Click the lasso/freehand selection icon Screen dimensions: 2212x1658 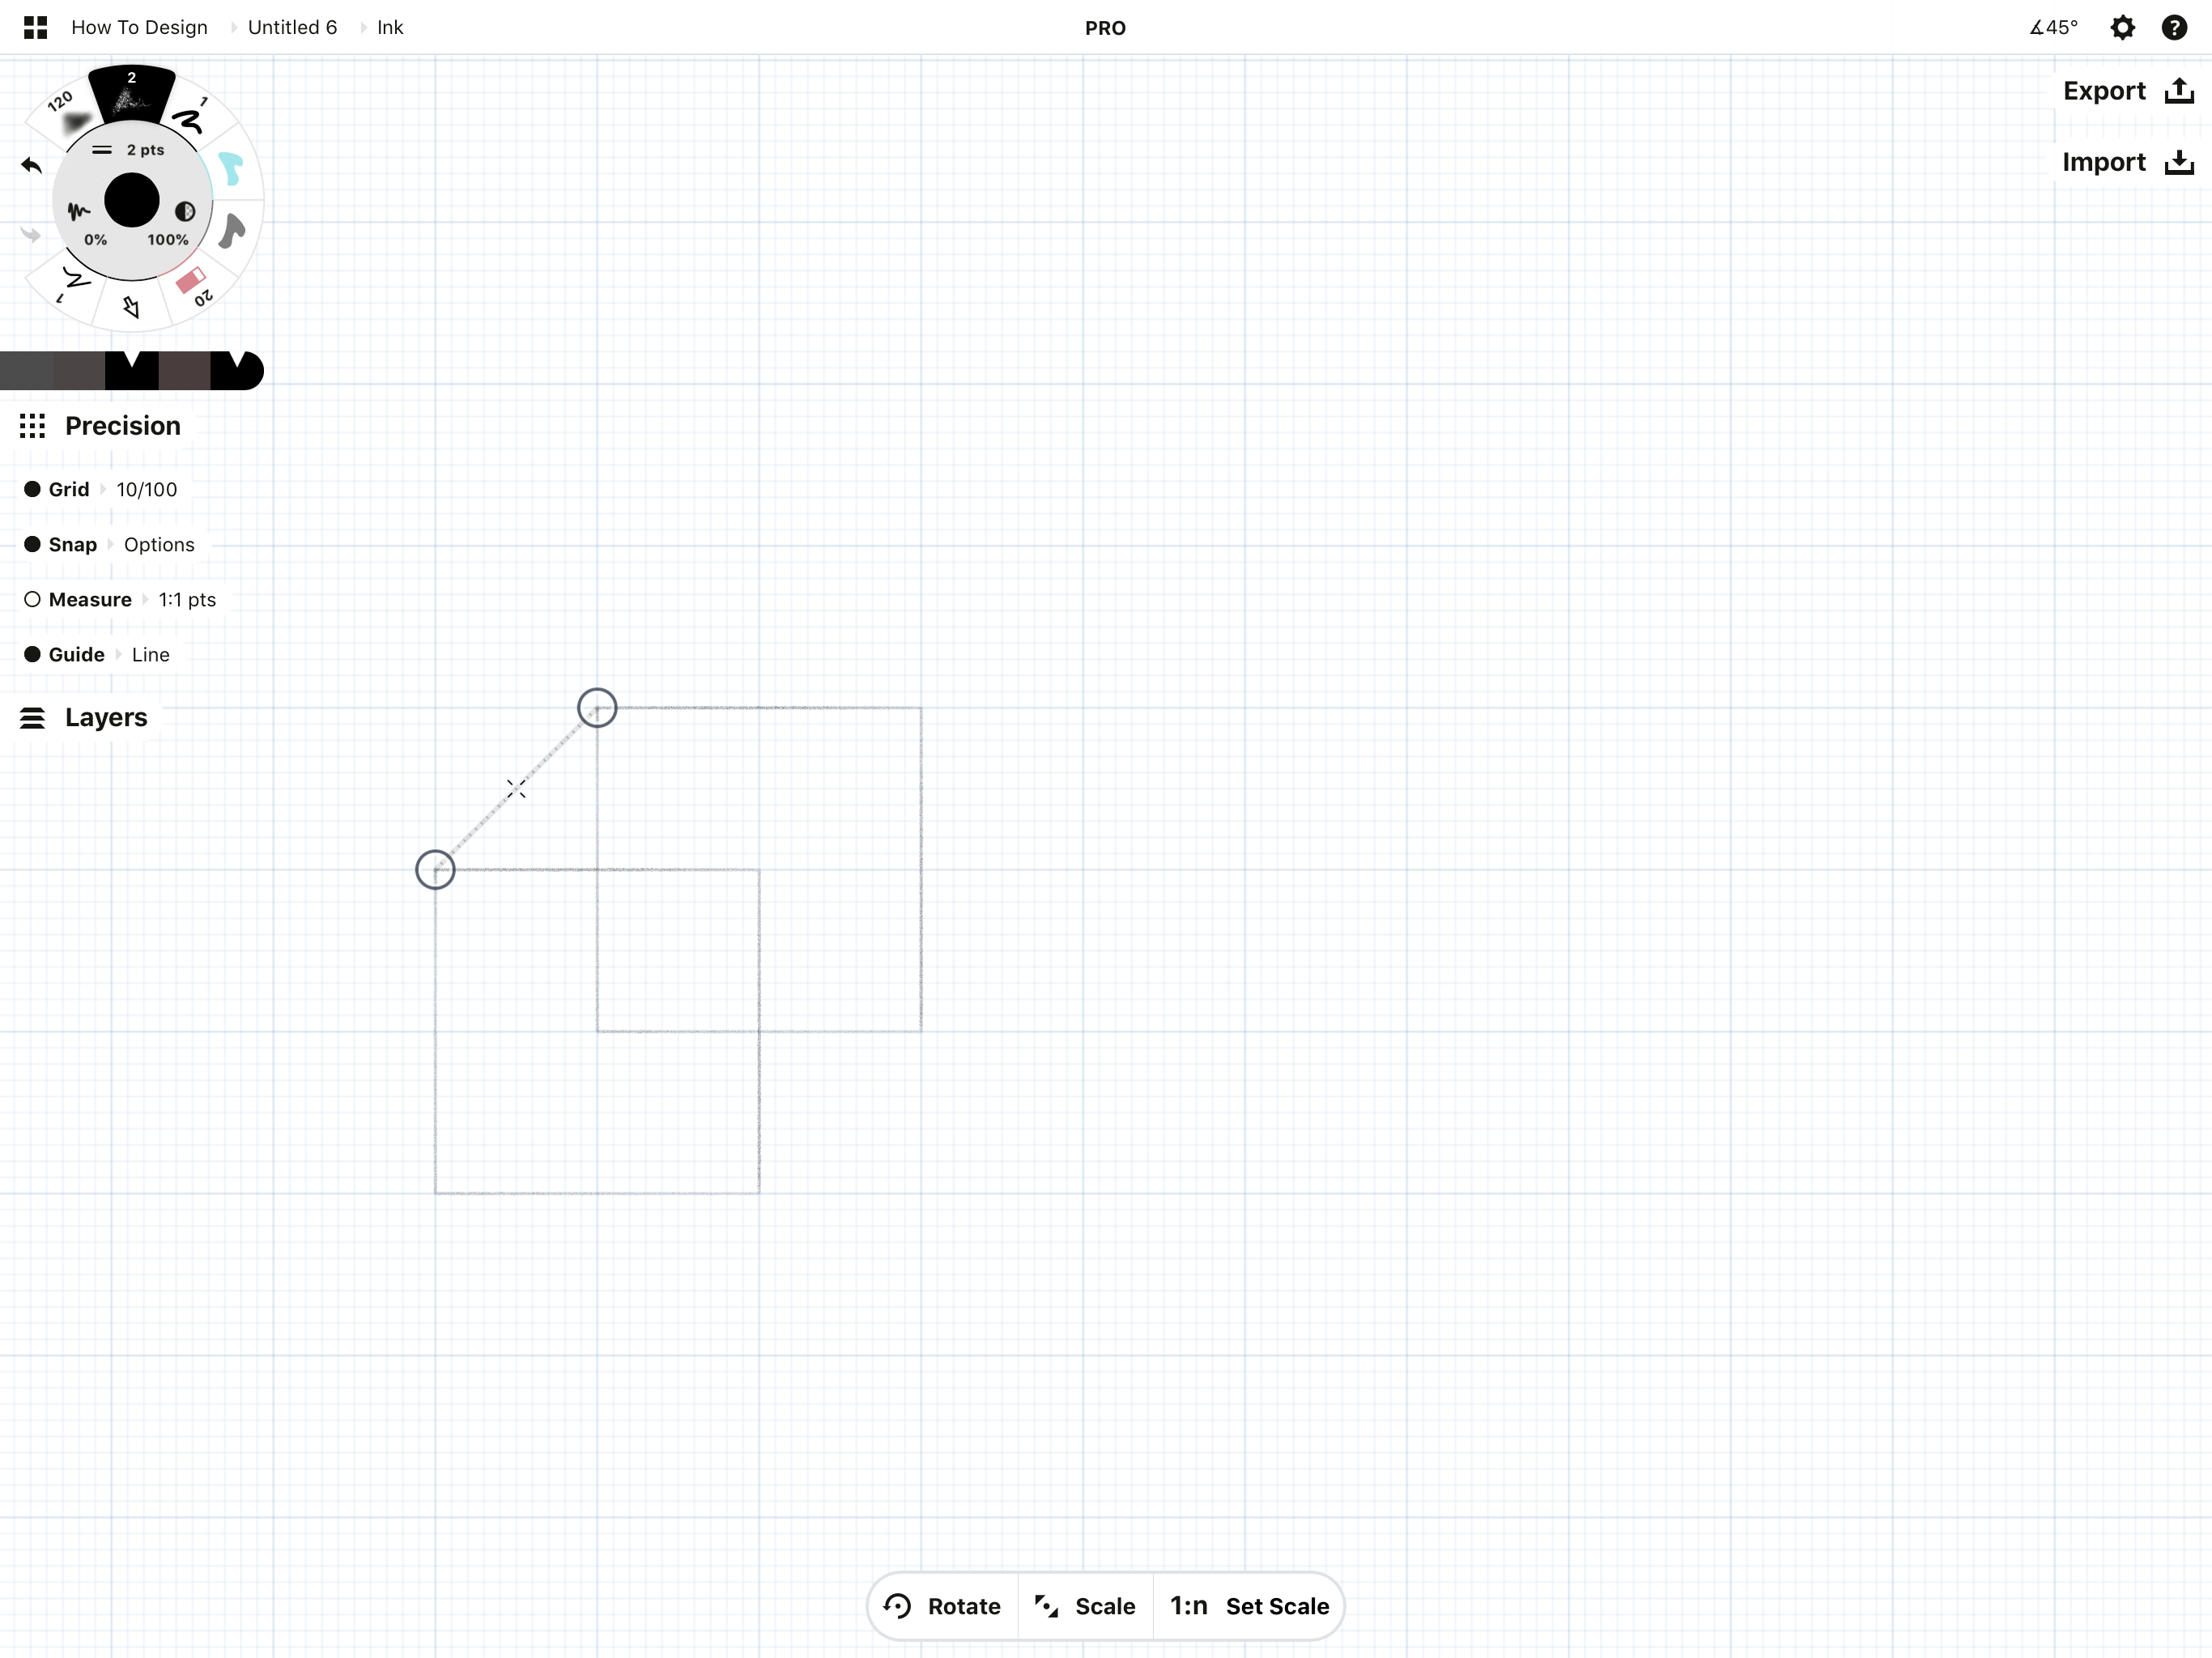pyautogui.click(x=136, y=310)
